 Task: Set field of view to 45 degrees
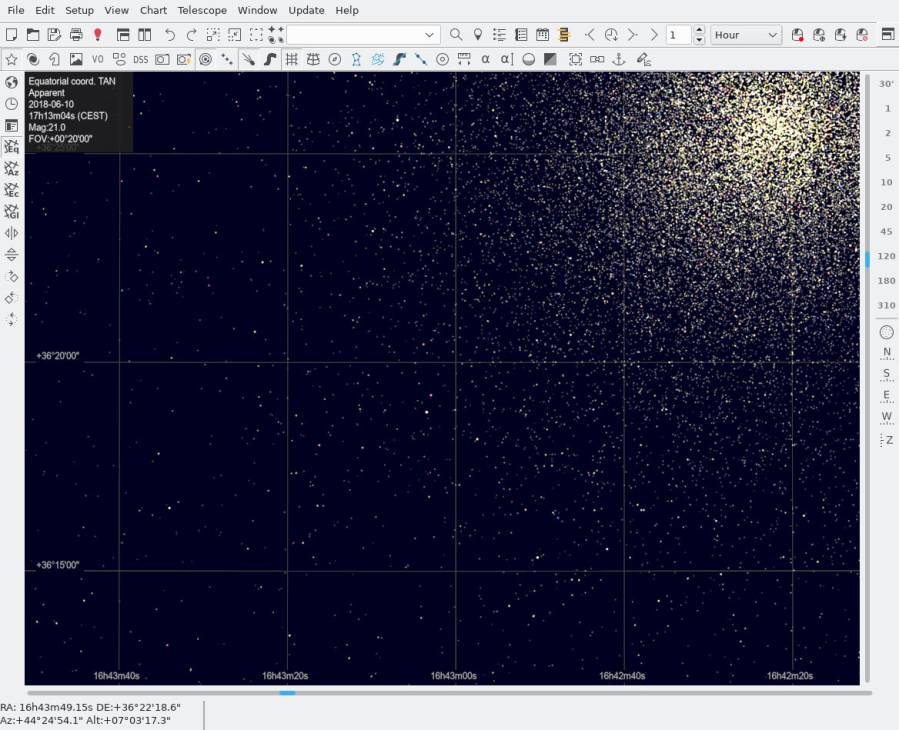[886, 232]
